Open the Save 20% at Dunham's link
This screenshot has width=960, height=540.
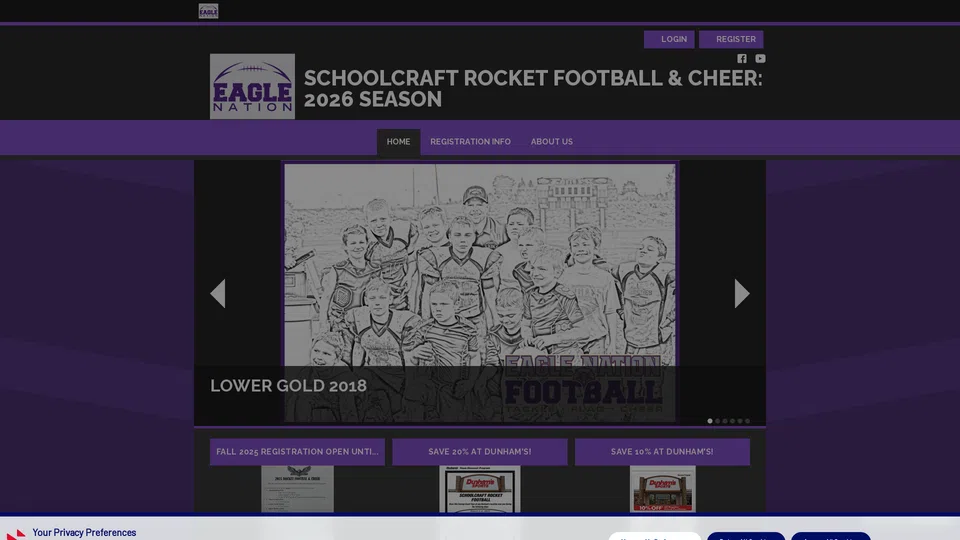coord(479,452)
